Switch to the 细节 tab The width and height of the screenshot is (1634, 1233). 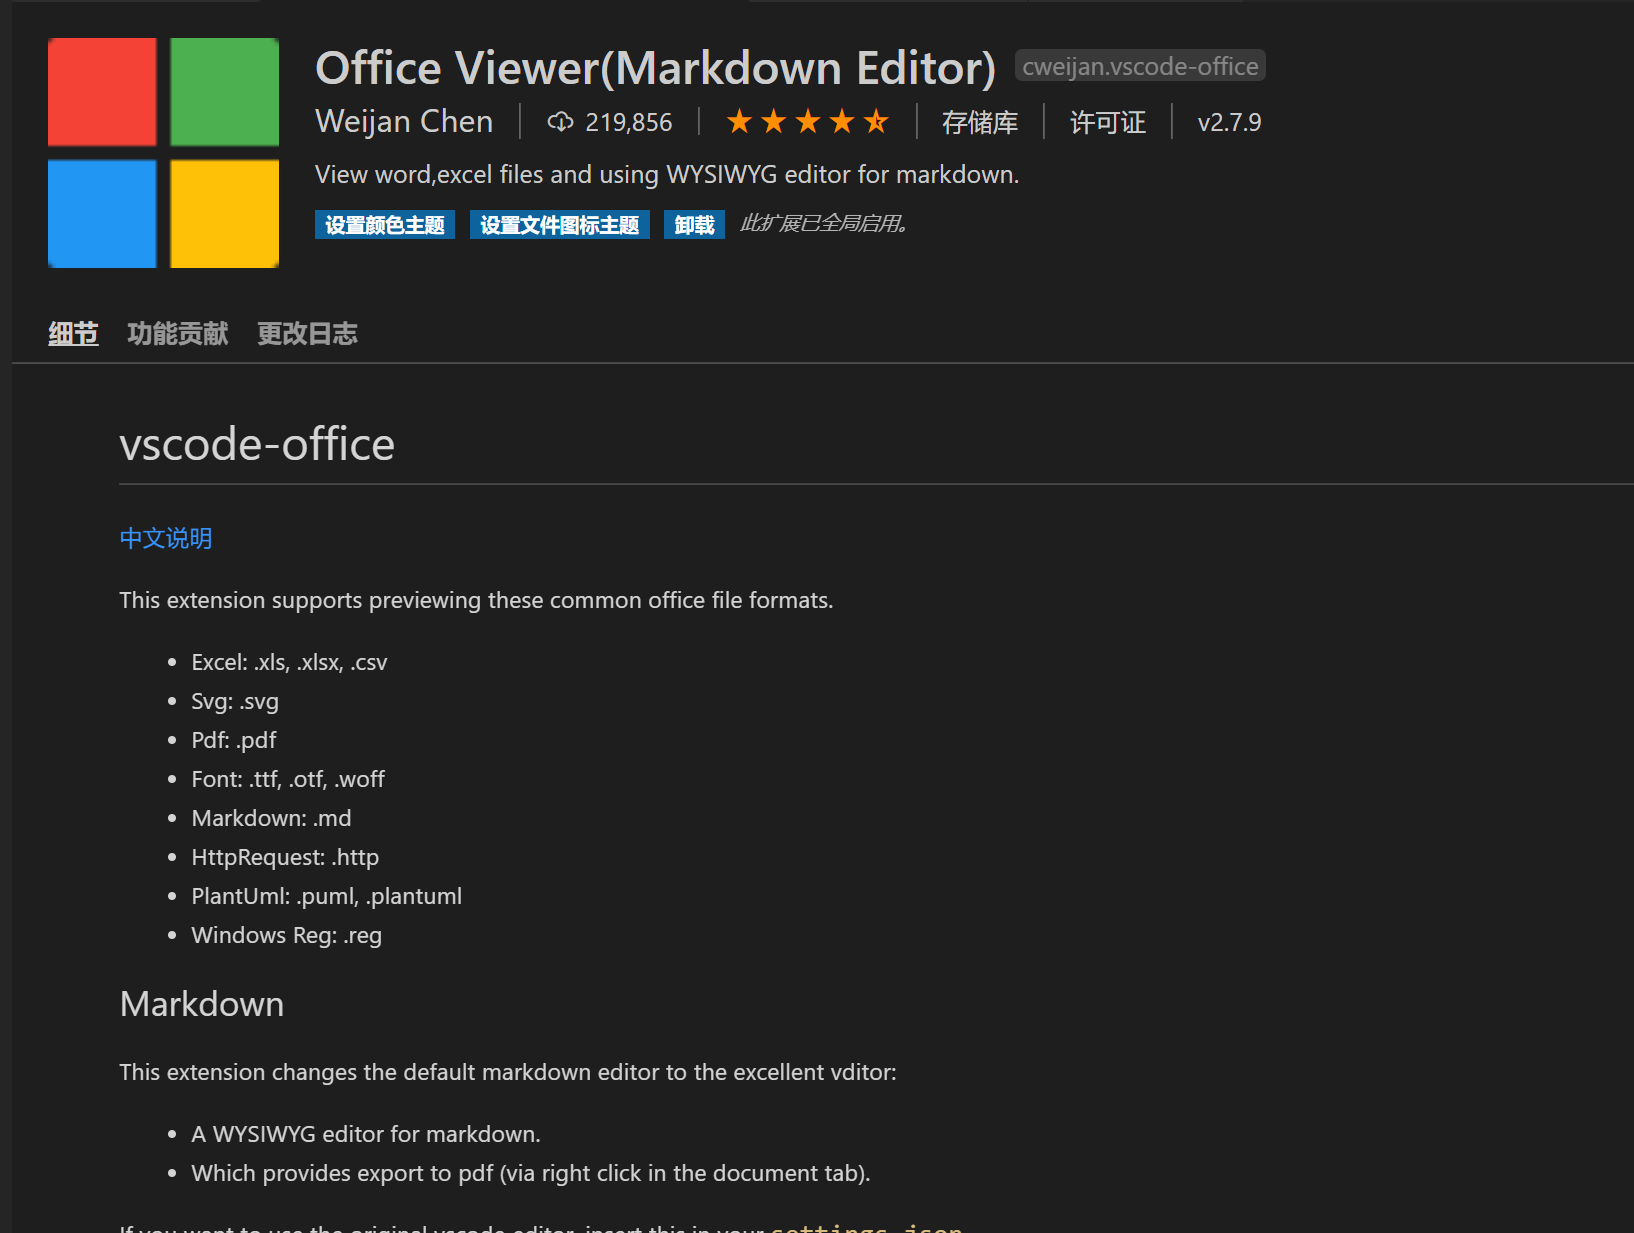tap(73, 333)
